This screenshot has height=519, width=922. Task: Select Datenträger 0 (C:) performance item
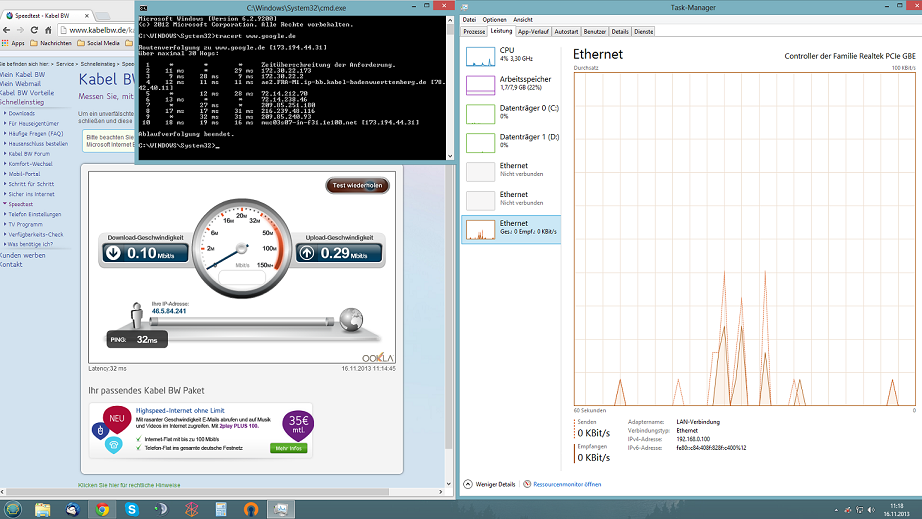click(x=511, y=113)
